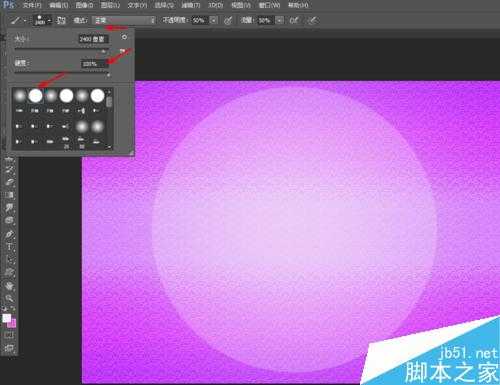Select third brush thumbnail in top row
The width and height of the screenshot is (500, 385).
pos(51,96)
